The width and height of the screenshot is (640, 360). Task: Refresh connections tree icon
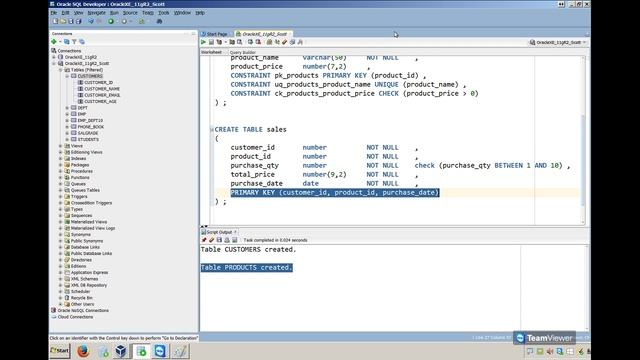[67, 42]
